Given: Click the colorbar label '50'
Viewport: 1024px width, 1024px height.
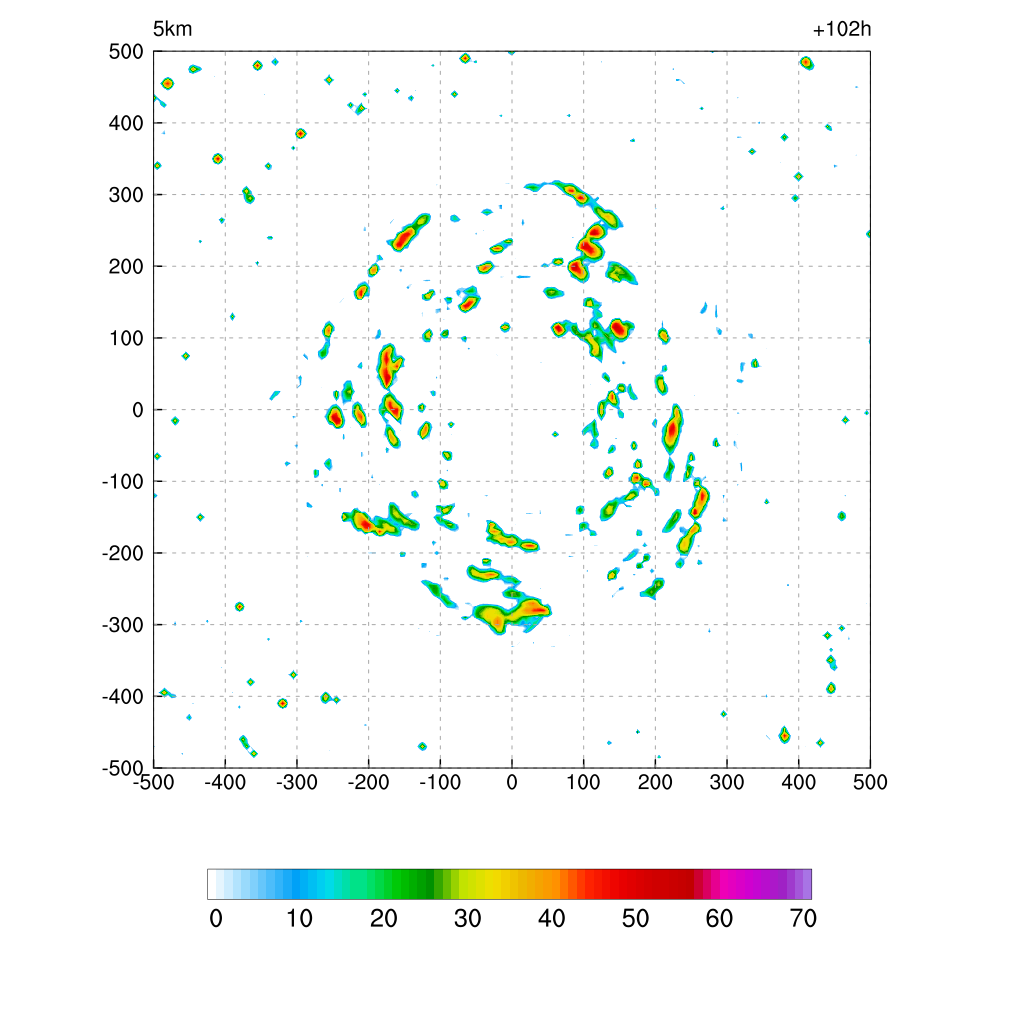Looking at the screenshot, I should (635, 919).
